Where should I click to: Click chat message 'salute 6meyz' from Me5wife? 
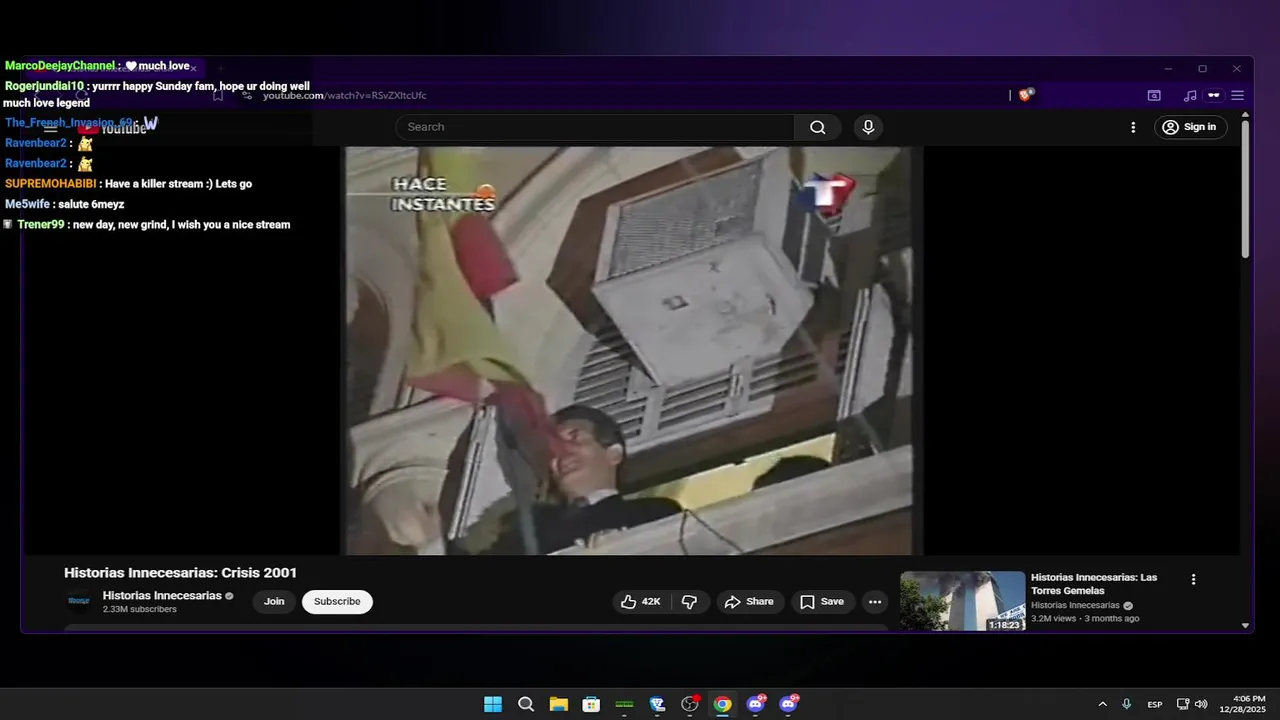pos(91,204)
